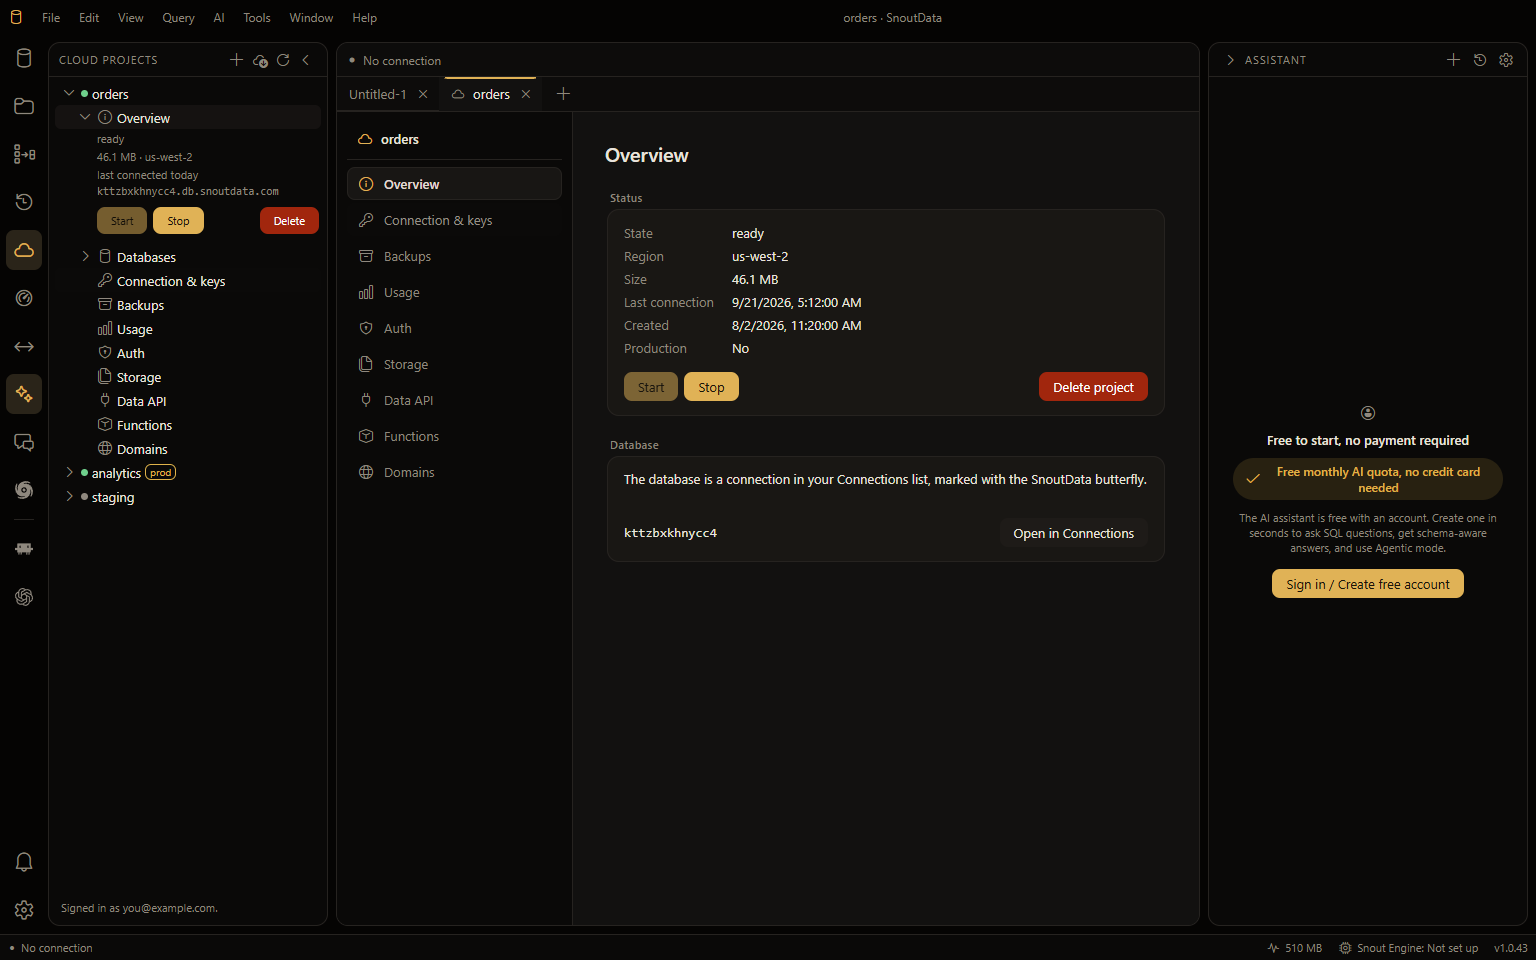Open Usage in the orders page nav

pyautogui.click(x=454, y=292)
